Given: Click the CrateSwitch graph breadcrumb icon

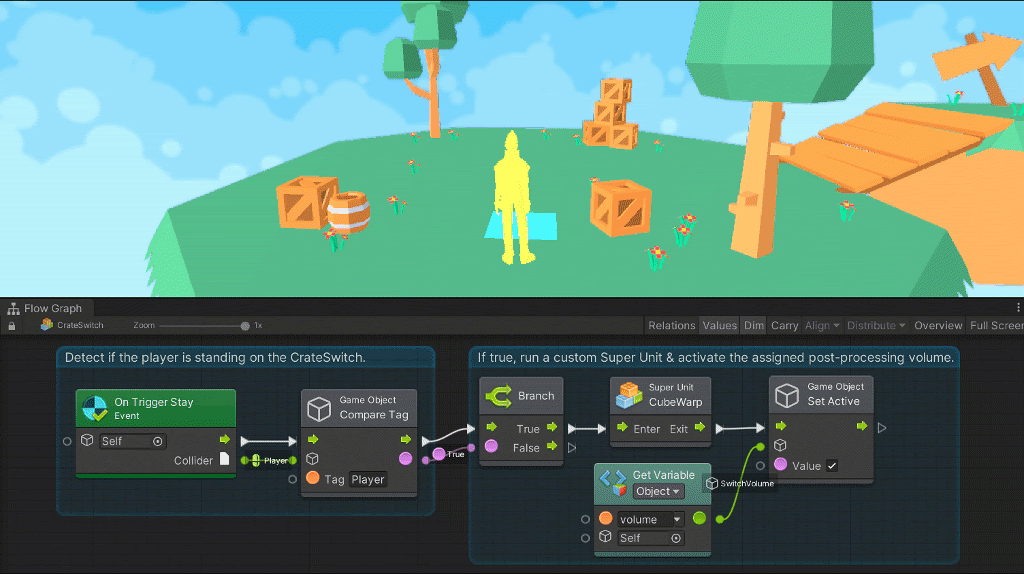Looking at the screenshot, I should pos(46,325).
